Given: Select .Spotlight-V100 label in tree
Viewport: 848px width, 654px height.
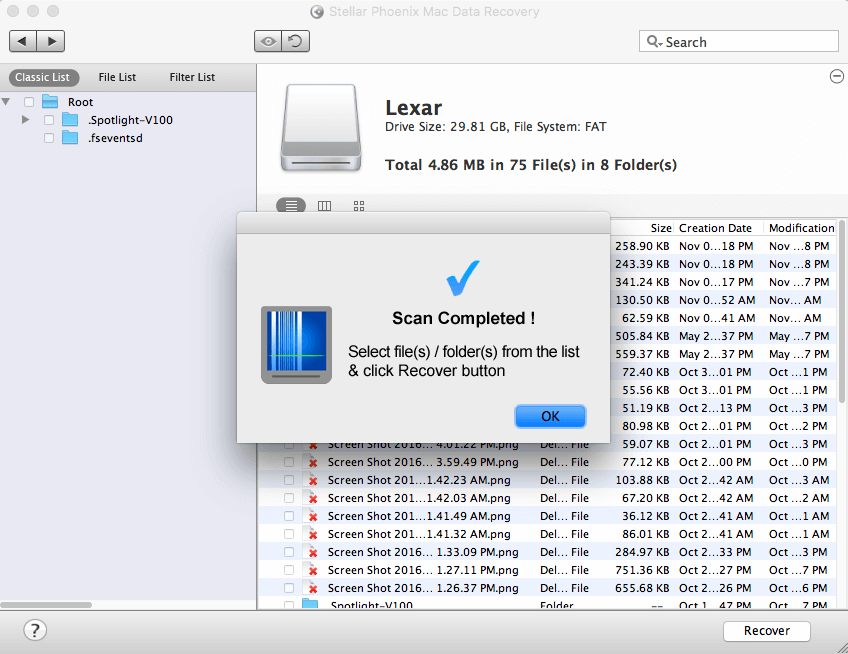Looking at the screenshot, I should 131,120.
